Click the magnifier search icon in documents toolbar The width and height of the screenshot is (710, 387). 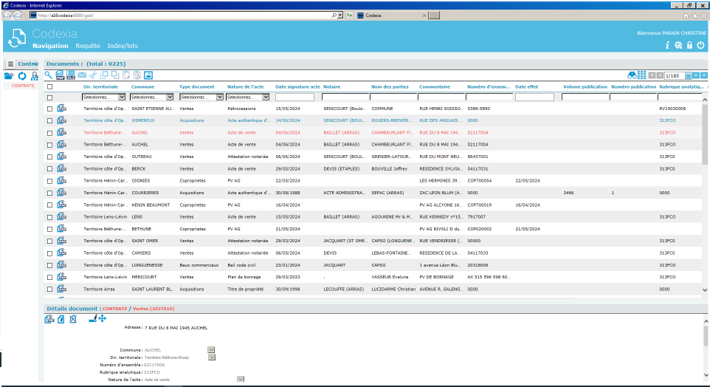point(48,75)
